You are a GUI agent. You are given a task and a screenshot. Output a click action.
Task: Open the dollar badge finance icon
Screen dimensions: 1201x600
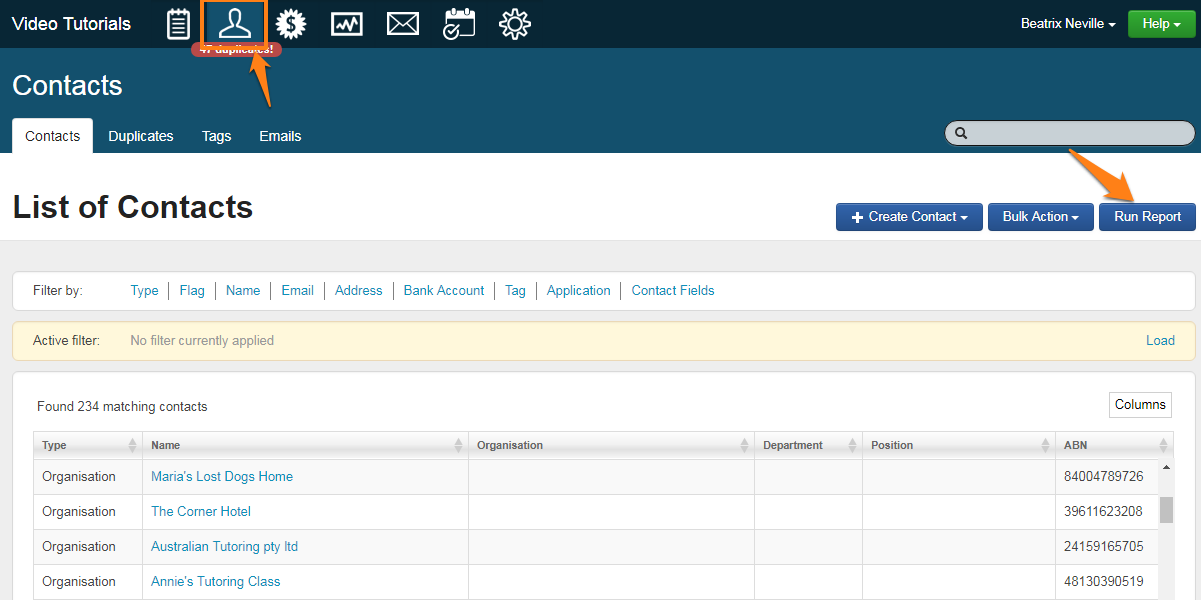click(291, 24)
